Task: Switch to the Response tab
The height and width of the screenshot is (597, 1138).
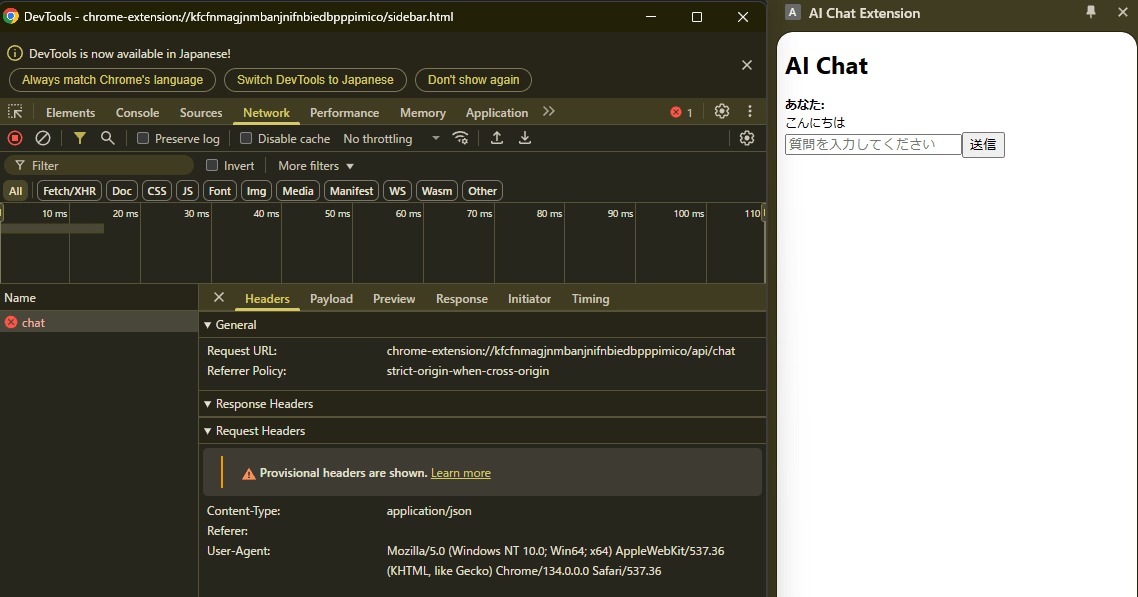Action: pos(462,298)
